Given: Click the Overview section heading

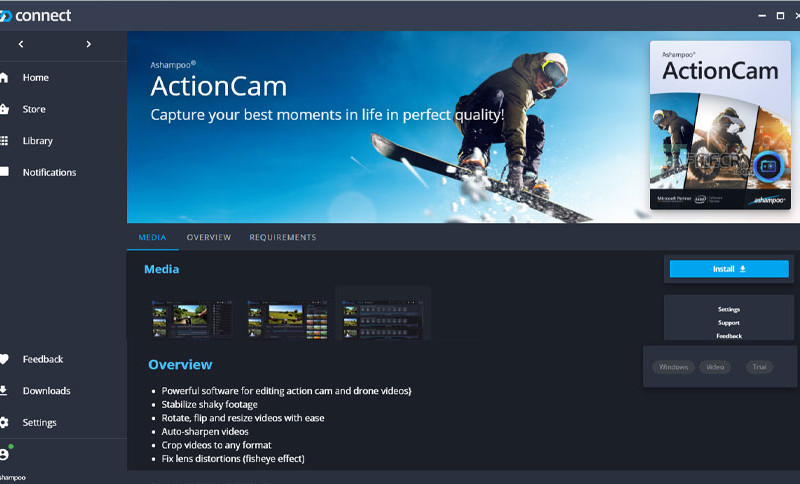Looking at the screenshot, I should (x=180, y=365).
